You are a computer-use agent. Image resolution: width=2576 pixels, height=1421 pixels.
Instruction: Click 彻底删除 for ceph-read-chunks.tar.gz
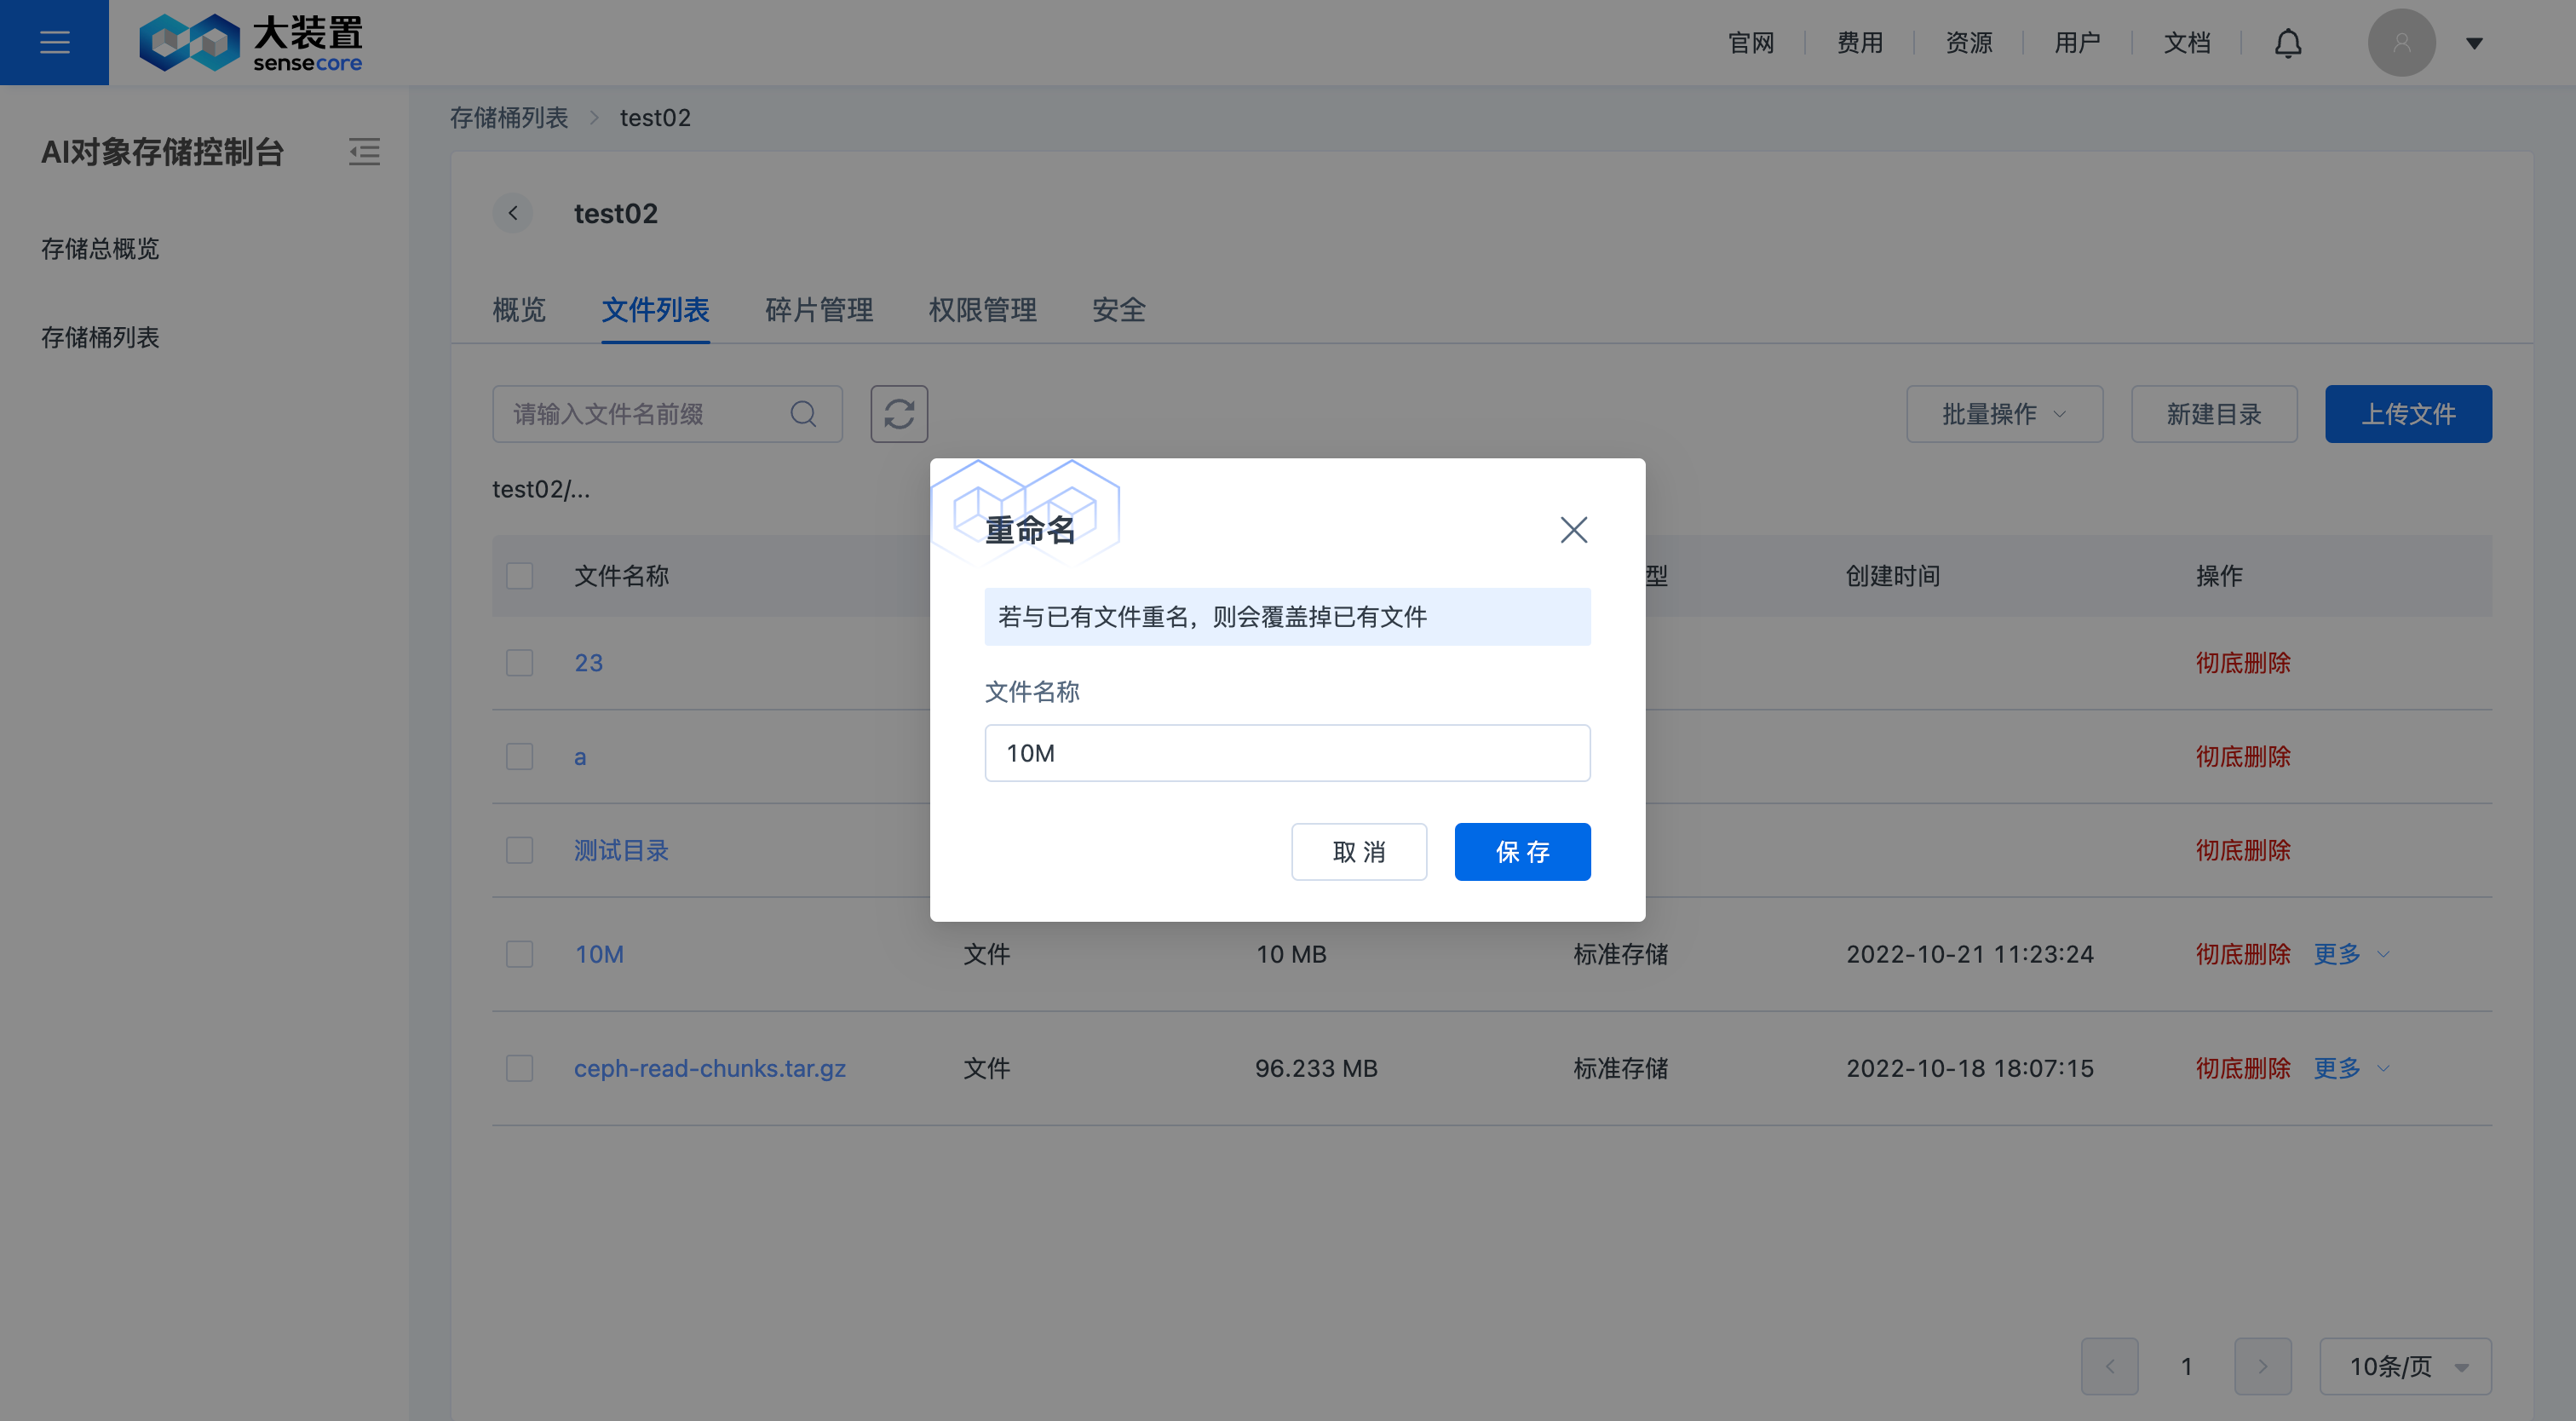pyautogui.click(x=2243, y=1068)
